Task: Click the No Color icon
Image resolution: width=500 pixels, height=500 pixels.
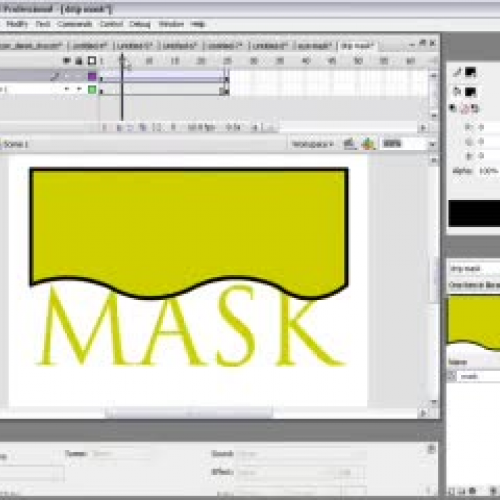Action: pyautogui.click(x=464, y=108)
